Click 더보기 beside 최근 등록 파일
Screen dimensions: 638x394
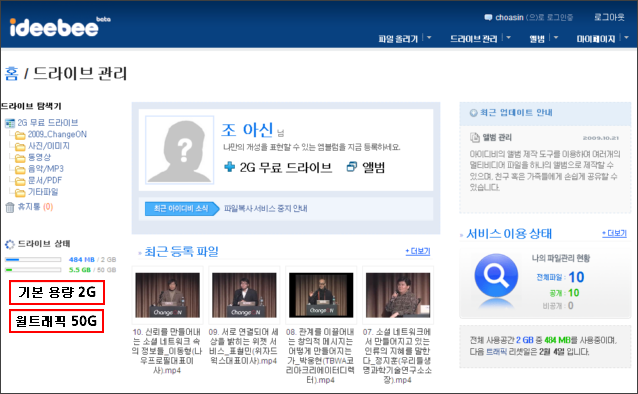click(418, 252)
